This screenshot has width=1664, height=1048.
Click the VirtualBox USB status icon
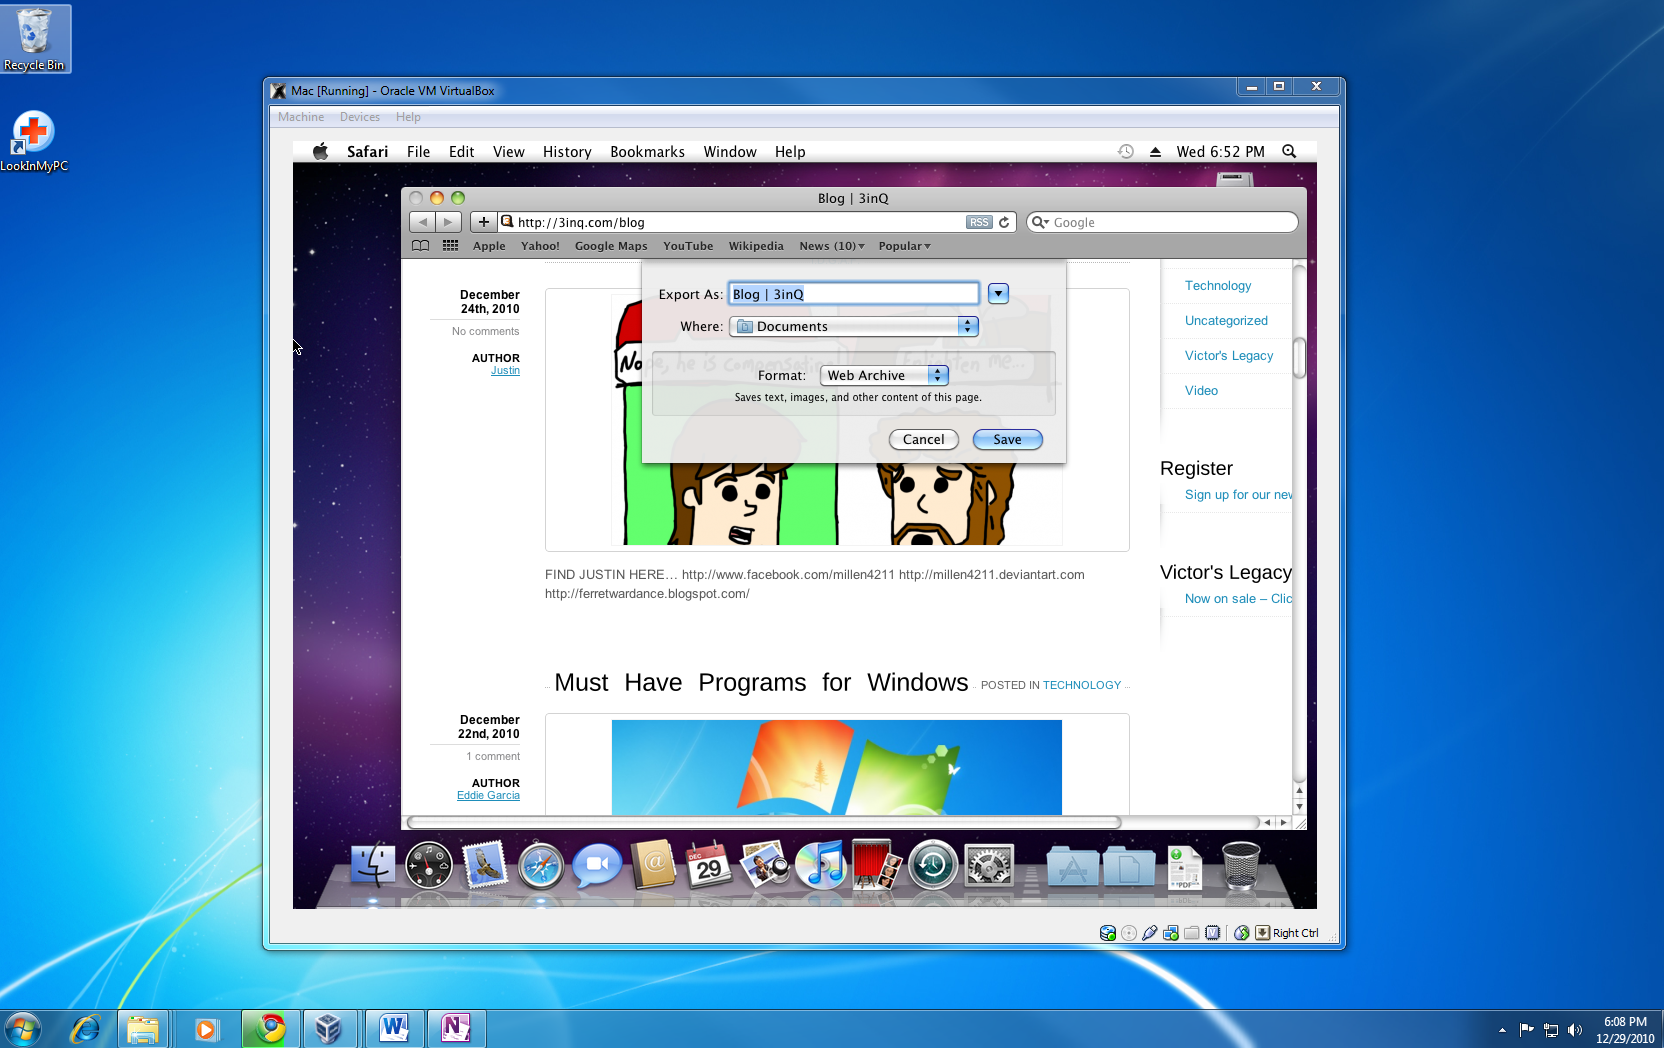(x=1149, y=932)
